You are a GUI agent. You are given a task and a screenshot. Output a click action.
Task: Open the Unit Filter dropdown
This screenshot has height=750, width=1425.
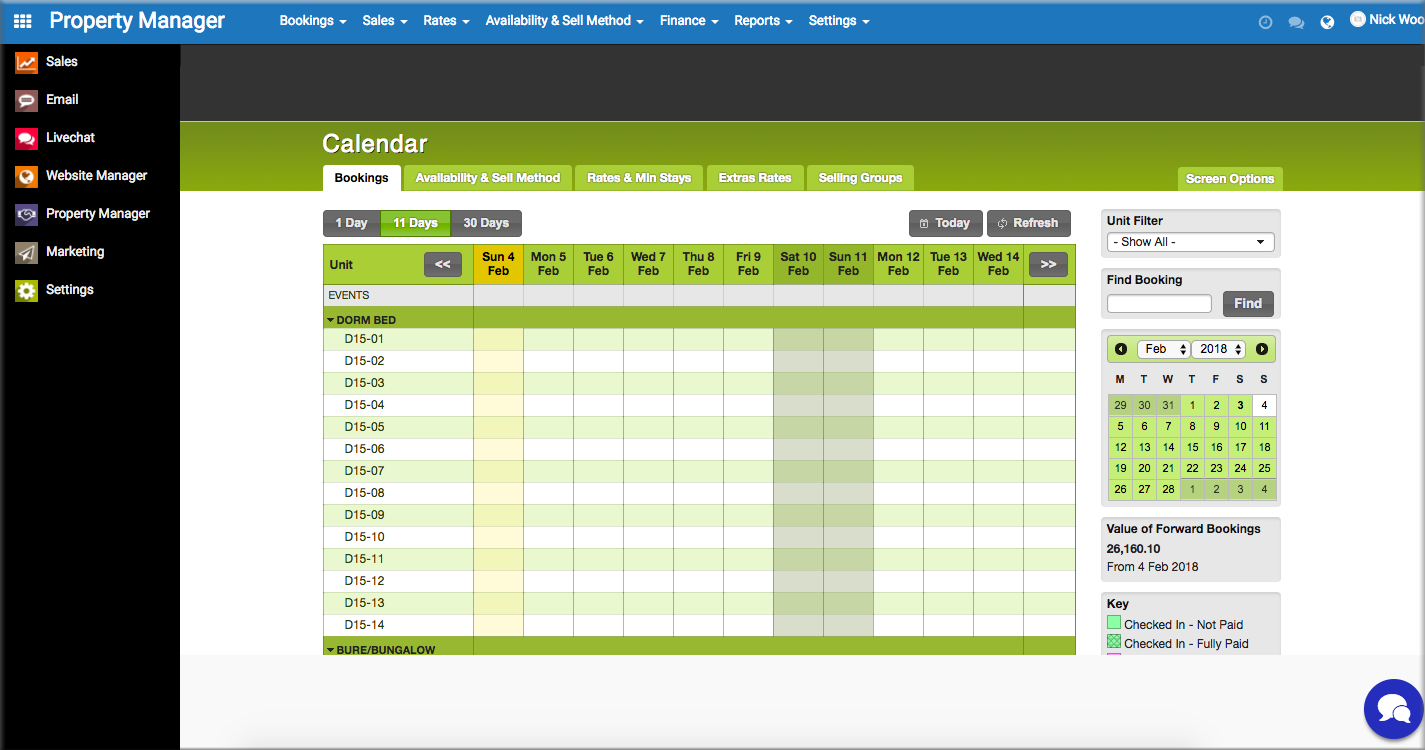[x=1190, y=242]
